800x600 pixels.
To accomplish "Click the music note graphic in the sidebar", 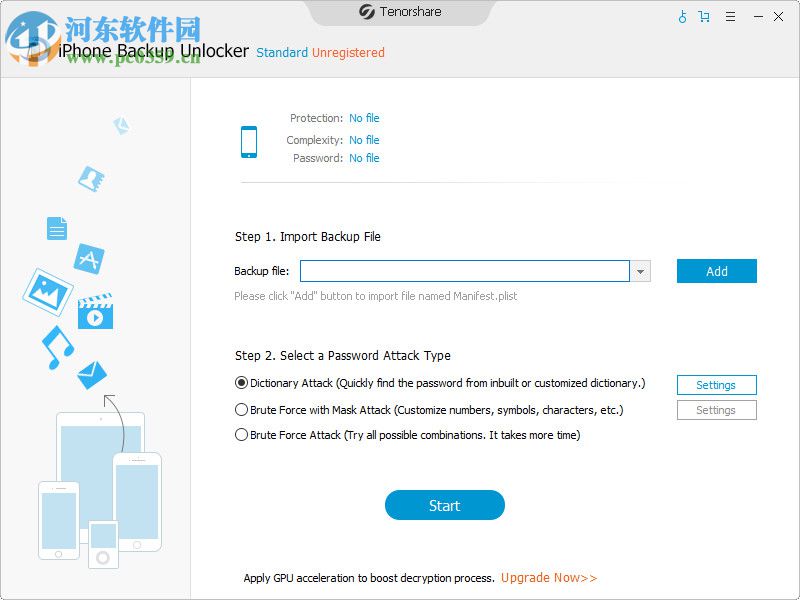I will click(x=56, y=346).
